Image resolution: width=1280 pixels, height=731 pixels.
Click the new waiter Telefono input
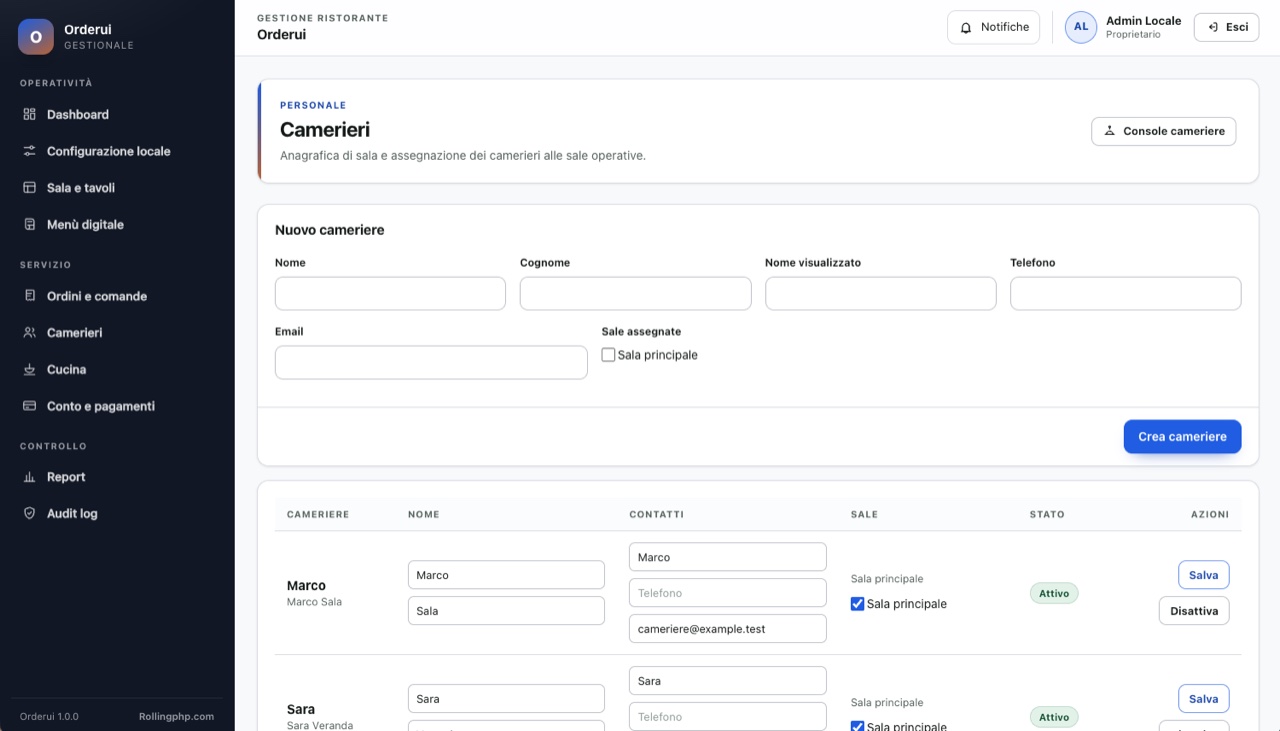pyautogui.click(x=1125, y=294)
